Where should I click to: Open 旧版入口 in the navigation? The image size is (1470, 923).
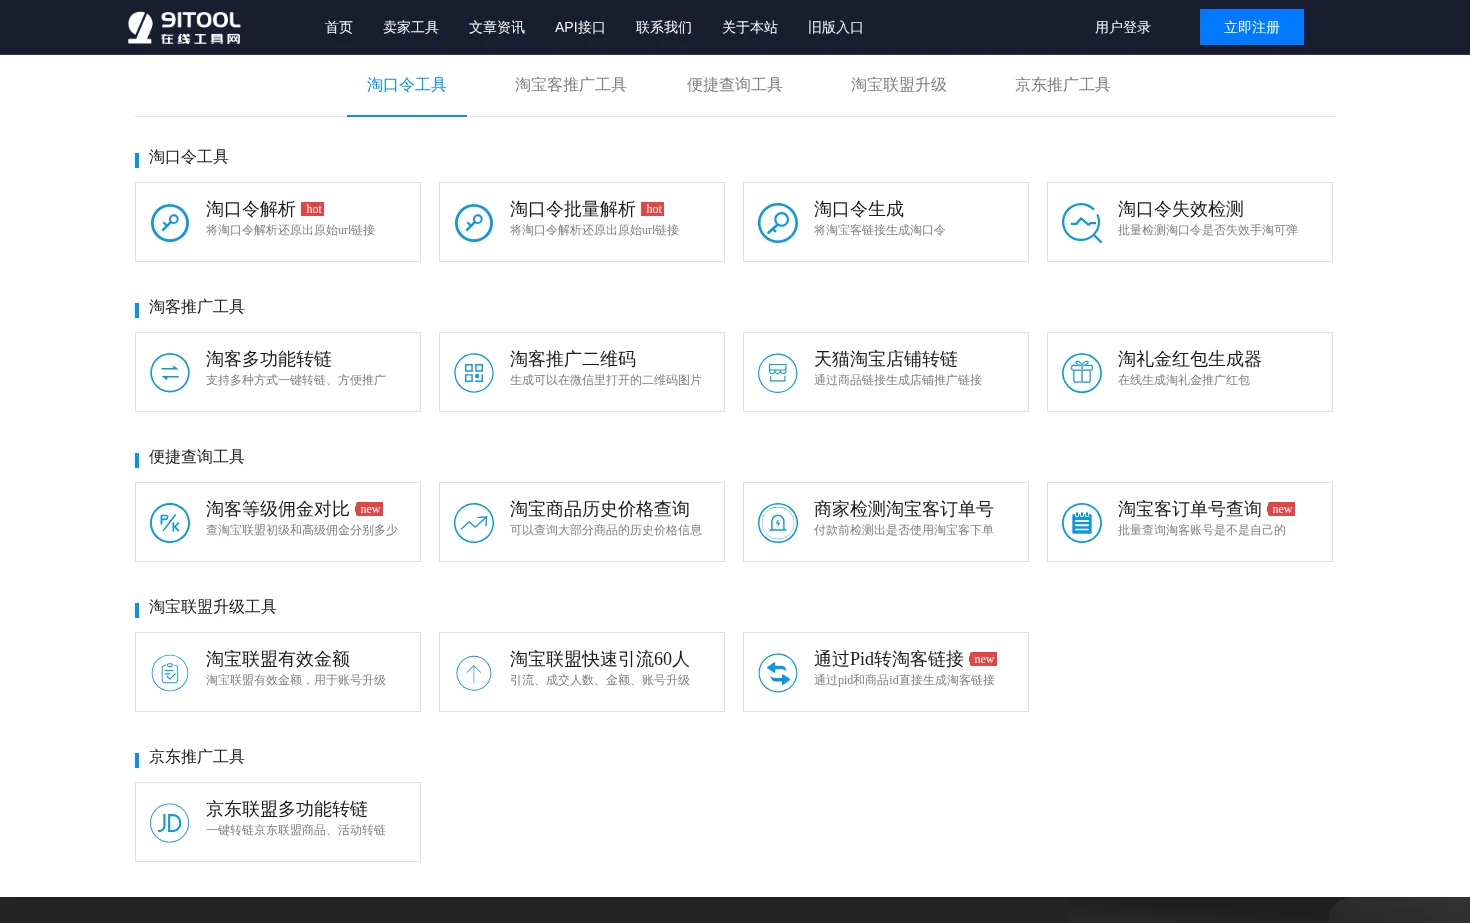point(836,27)
